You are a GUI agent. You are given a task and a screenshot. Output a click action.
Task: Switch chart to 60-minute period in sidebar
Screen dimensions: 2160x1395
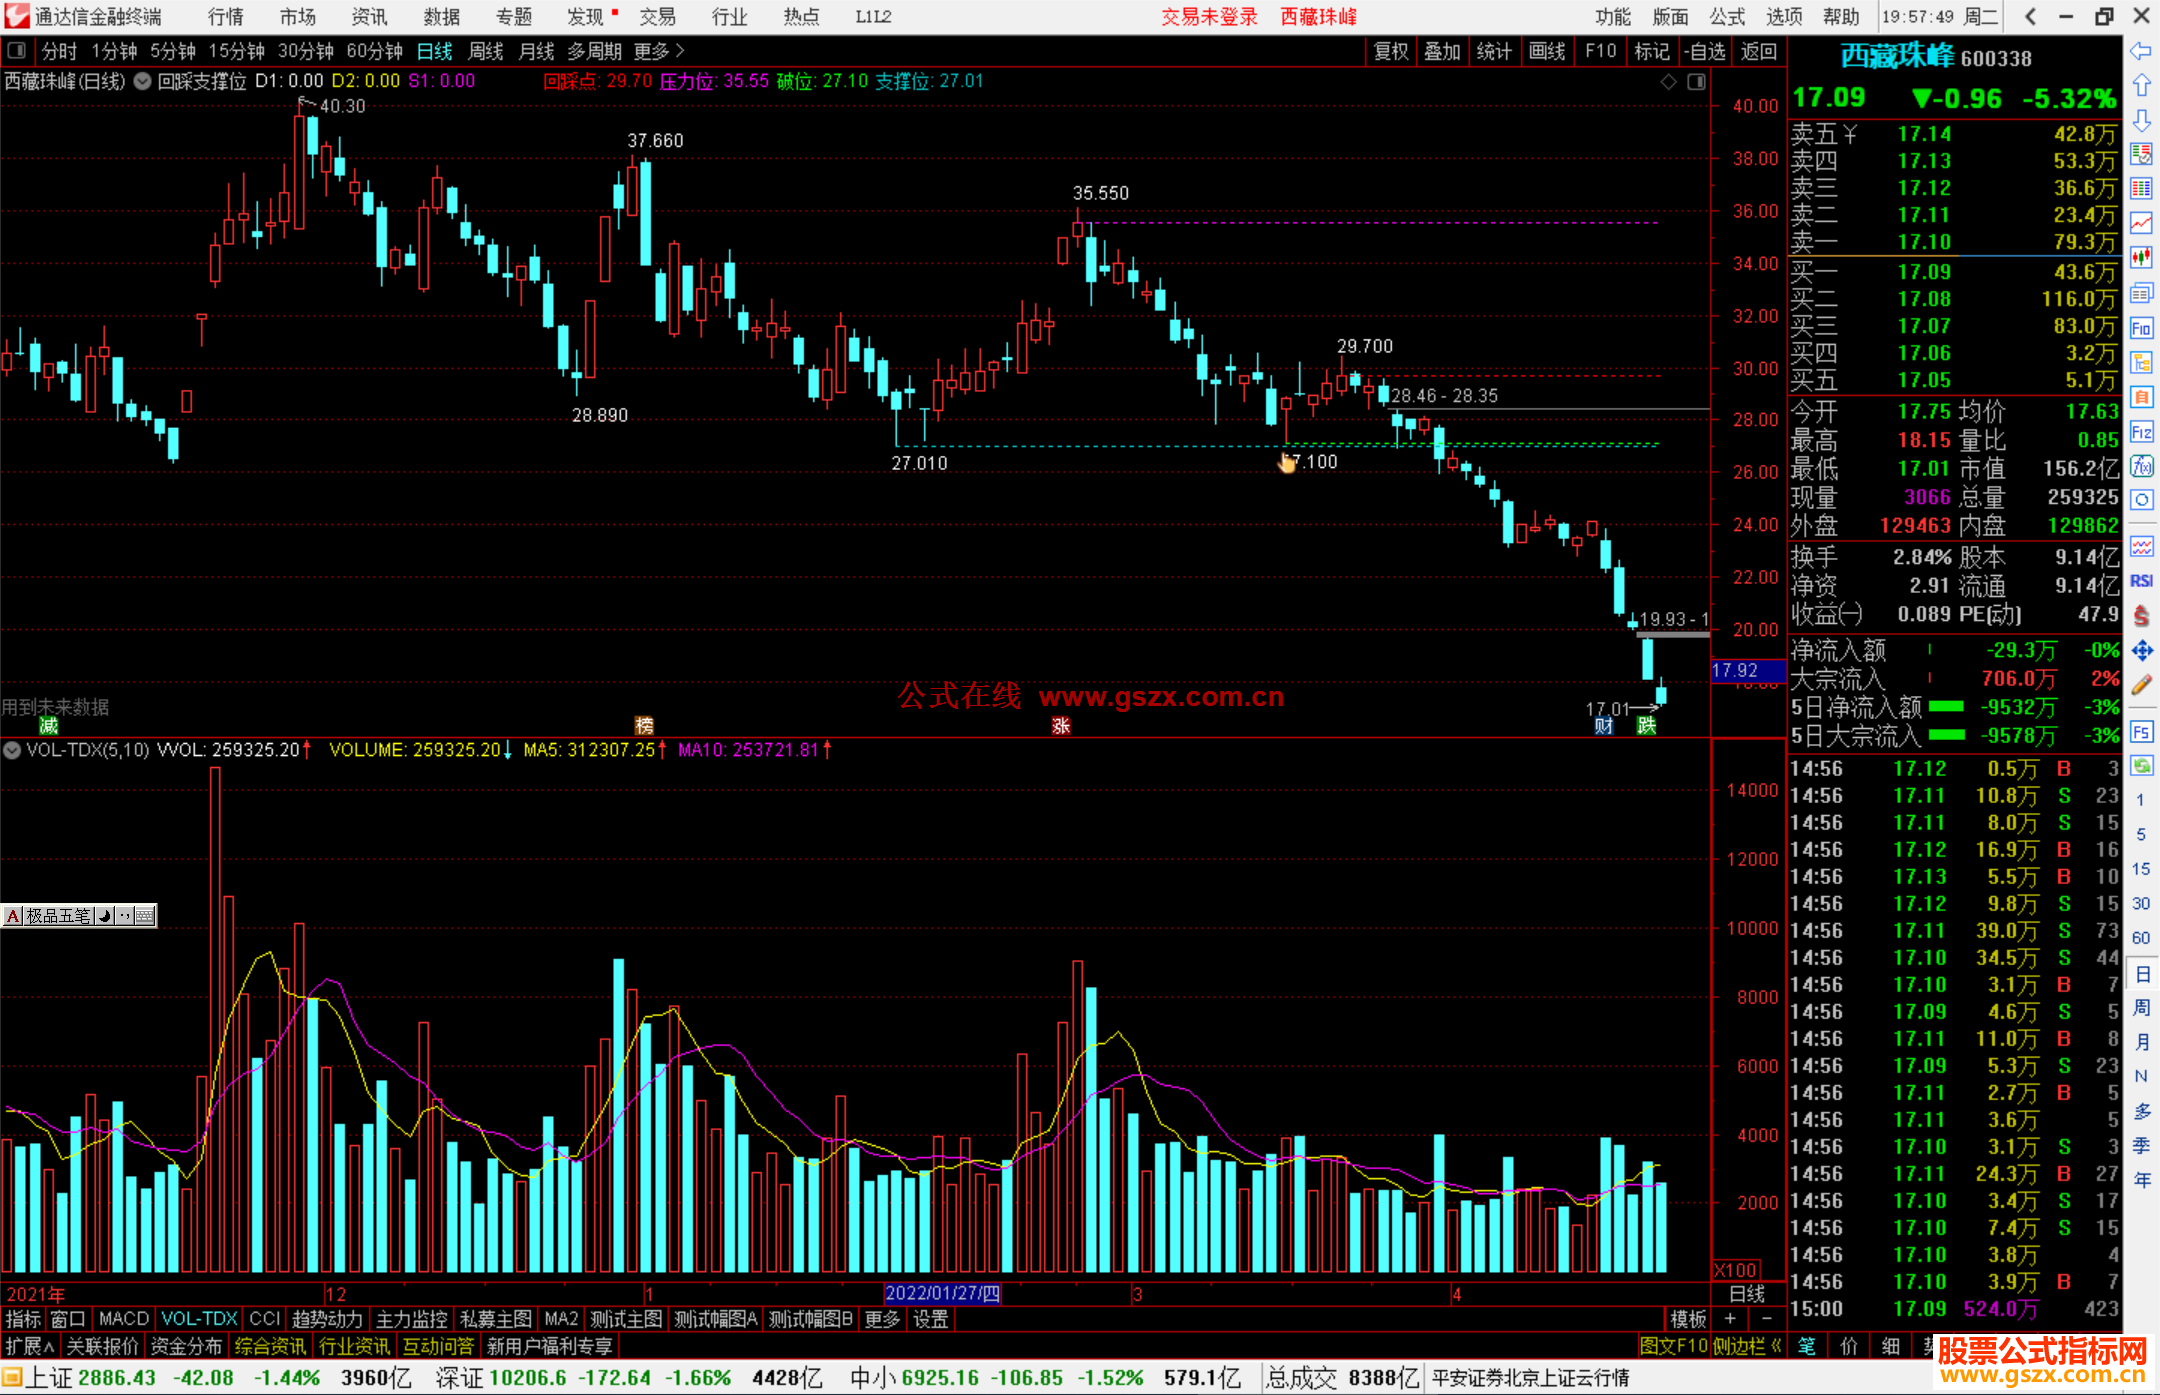pyautogui.click(x=2141, y=938)
